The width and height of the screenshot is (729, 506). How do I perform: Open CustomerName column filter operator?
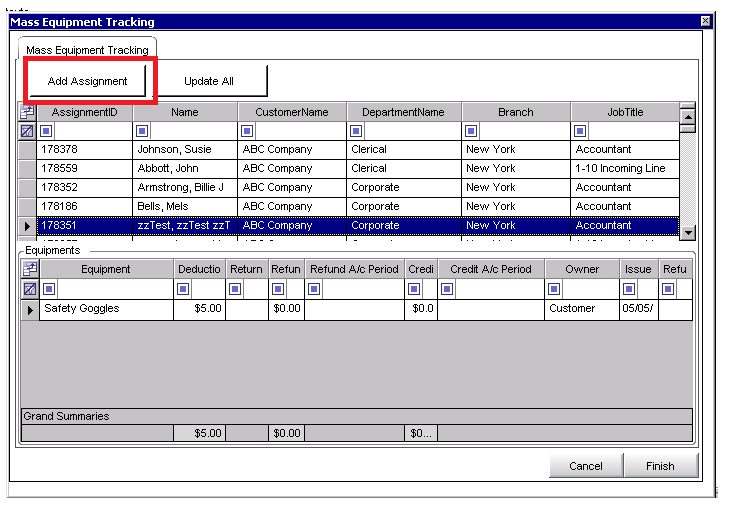(247, 131)
